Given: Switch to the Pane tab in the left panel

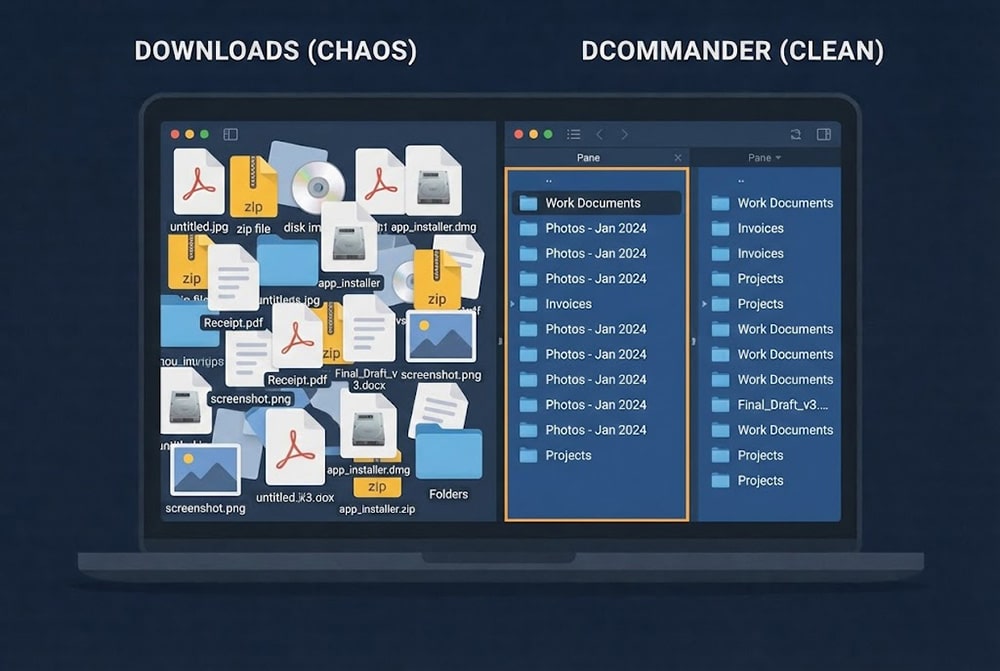Looking at the screenshot, I should point(588,157).
